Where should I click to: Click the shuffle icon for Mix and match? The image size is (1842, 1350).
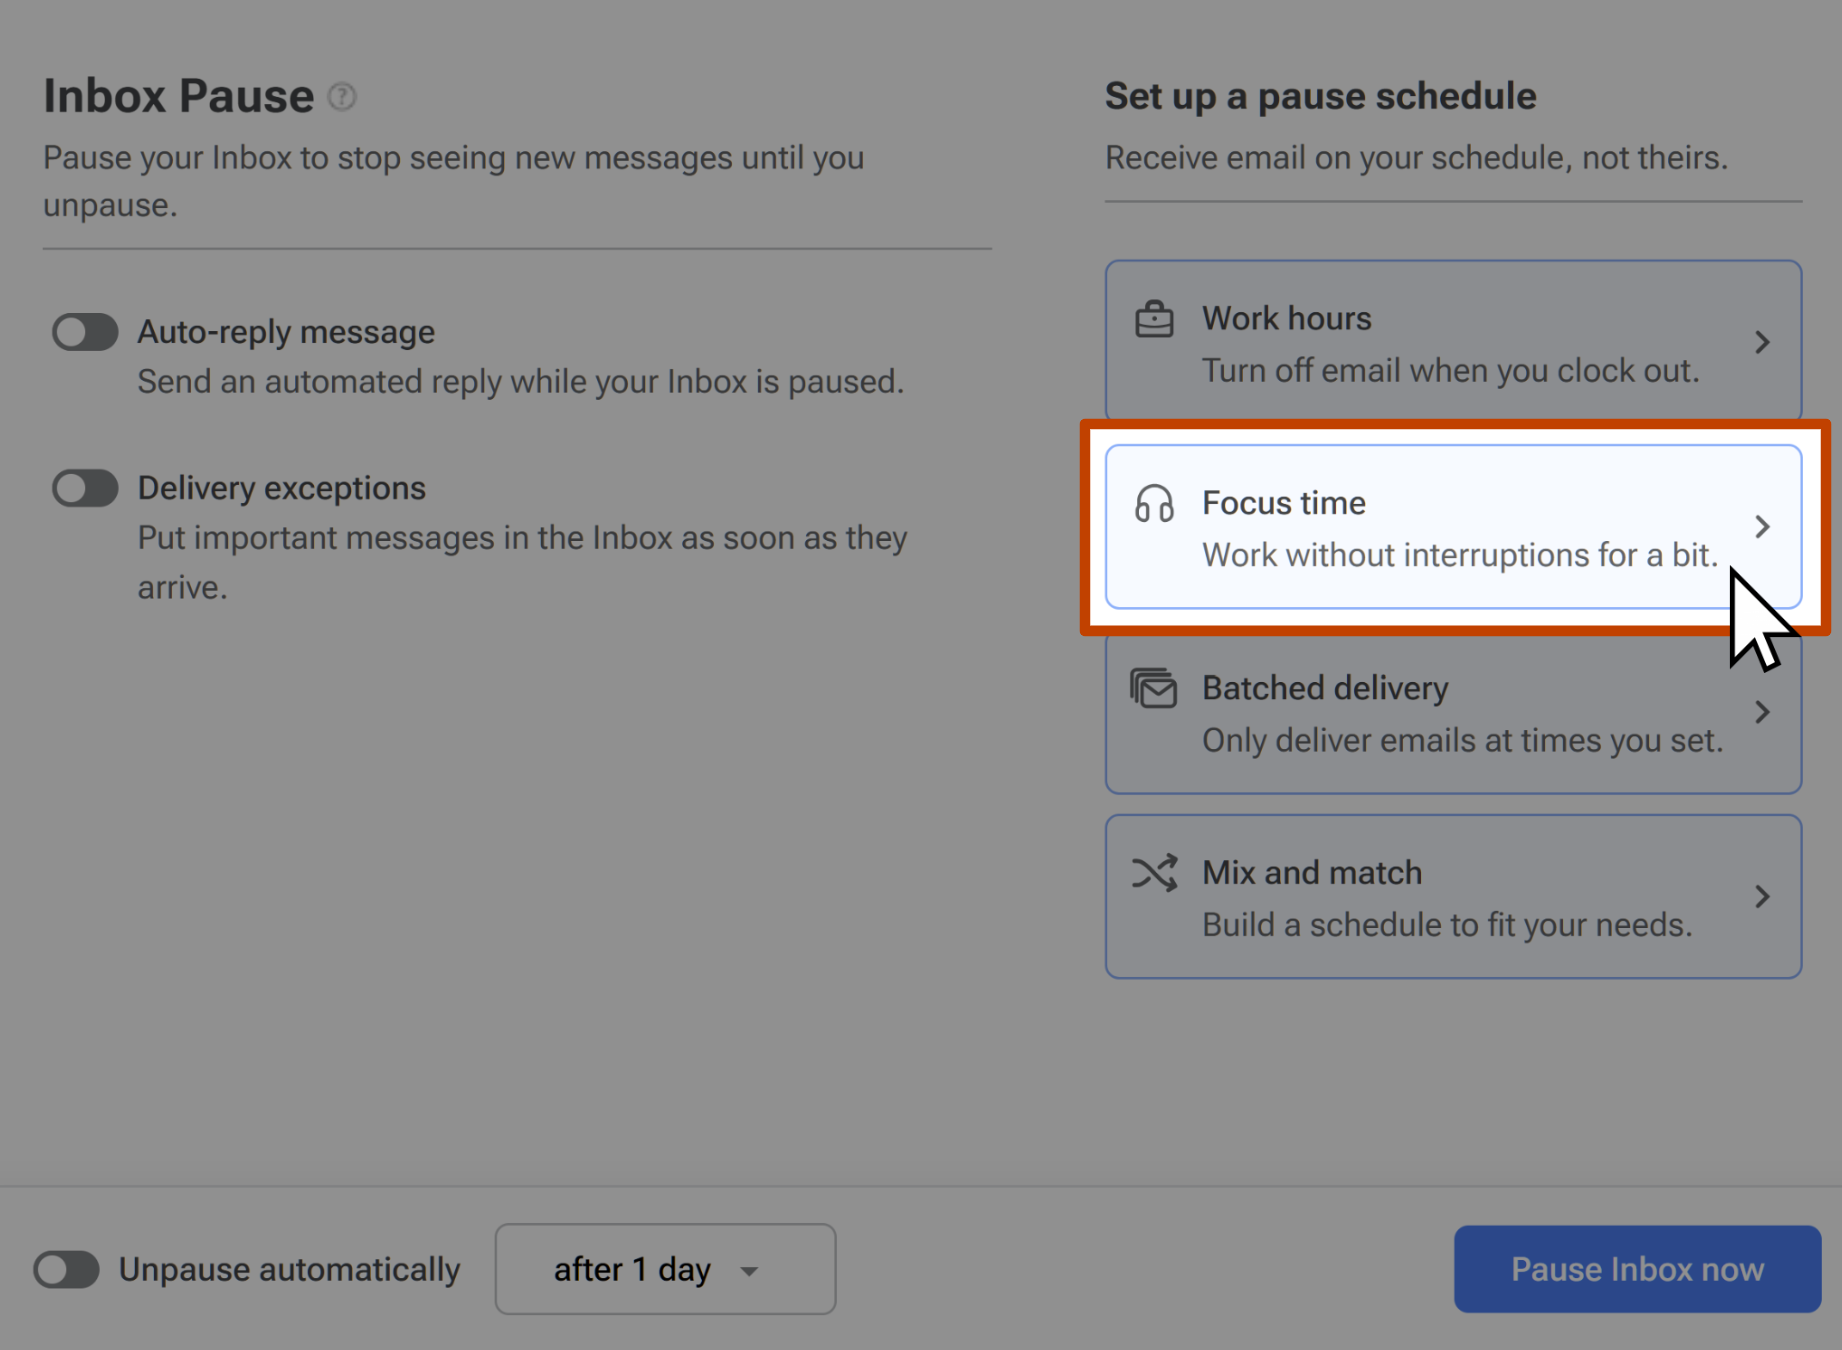(1154, 873)
